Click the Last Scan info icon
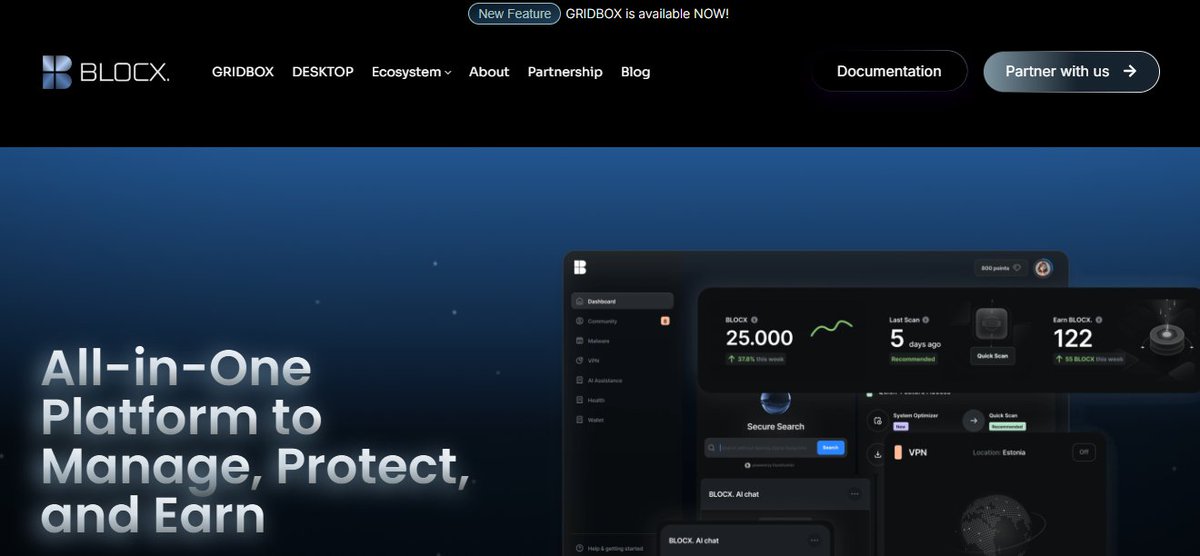The image size is (1200, 556). [926, 320]
